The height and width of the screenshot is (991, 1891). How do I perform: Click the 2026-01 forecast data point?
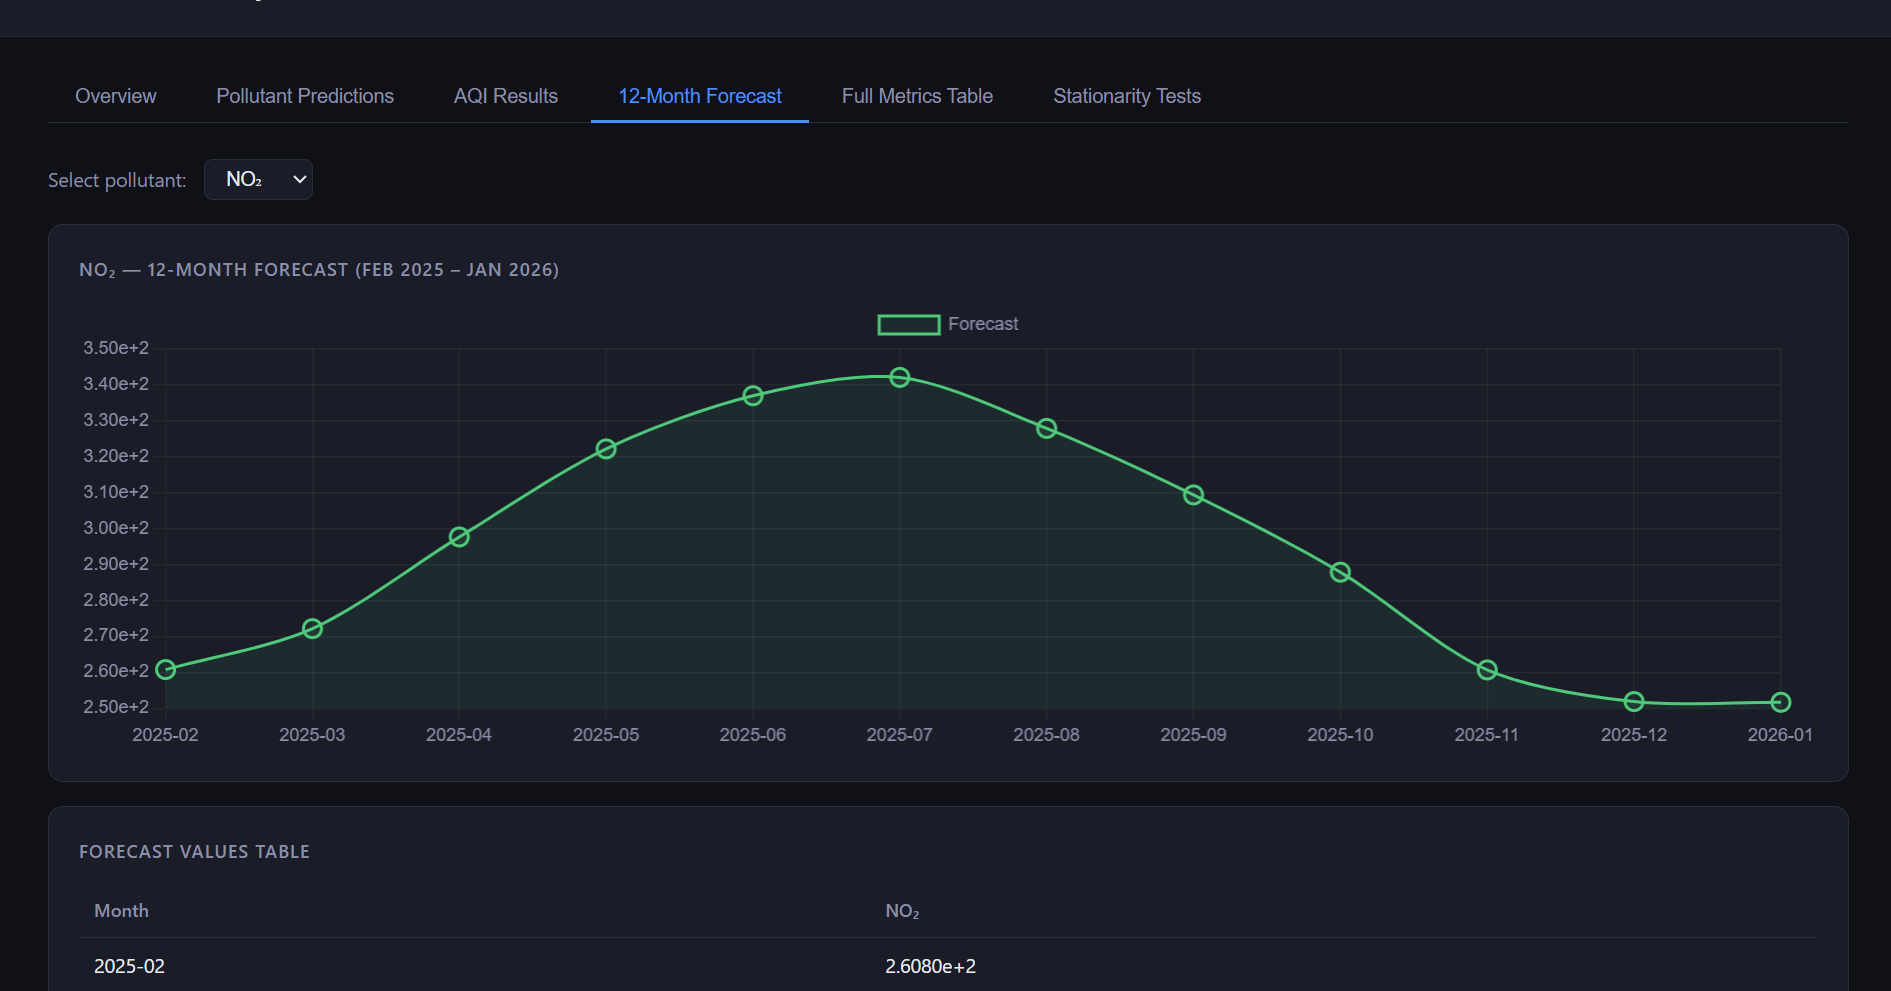pyautogui.click(x=1781, y=703)
